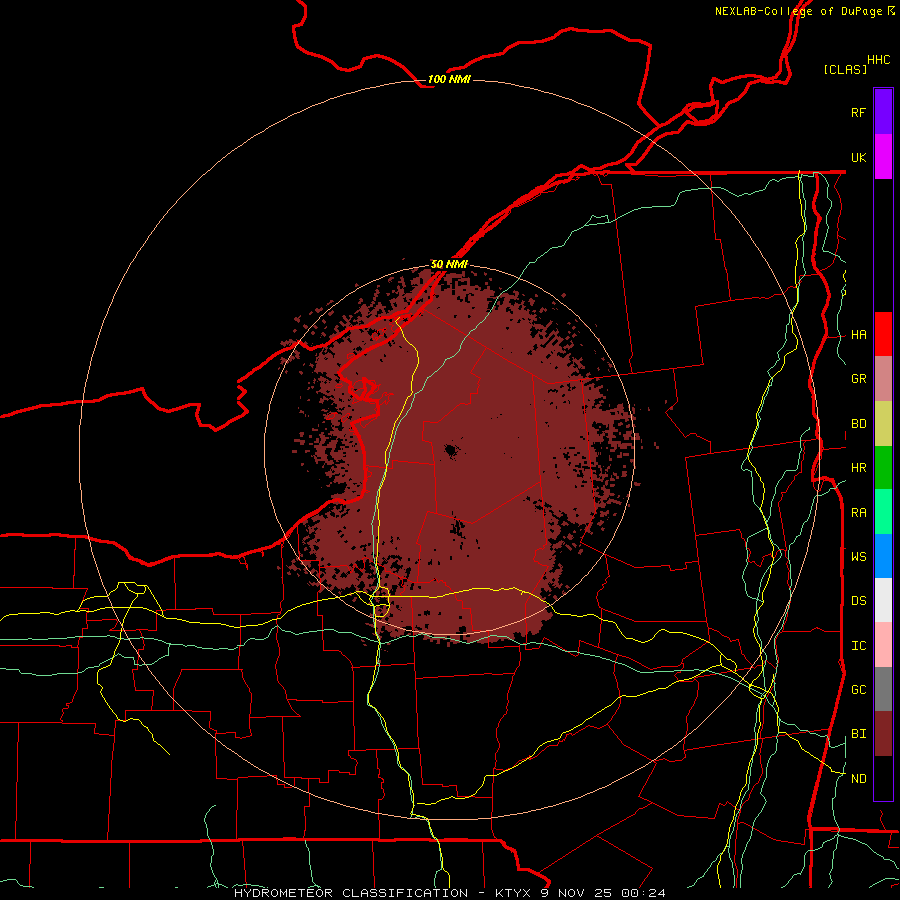This screenshot has width=900, height=900.
Task: Click the UK legend label
Action: point(858,157)
